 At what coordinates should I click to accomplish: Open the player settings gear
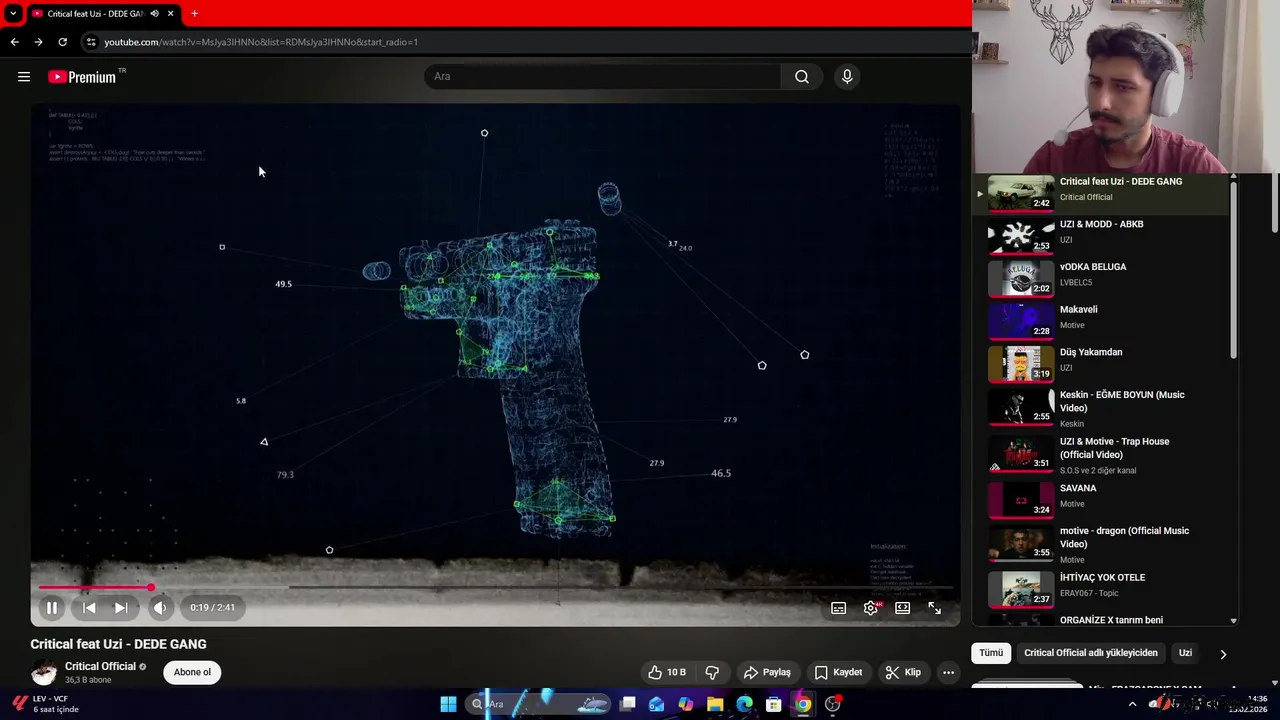(871, 608)
